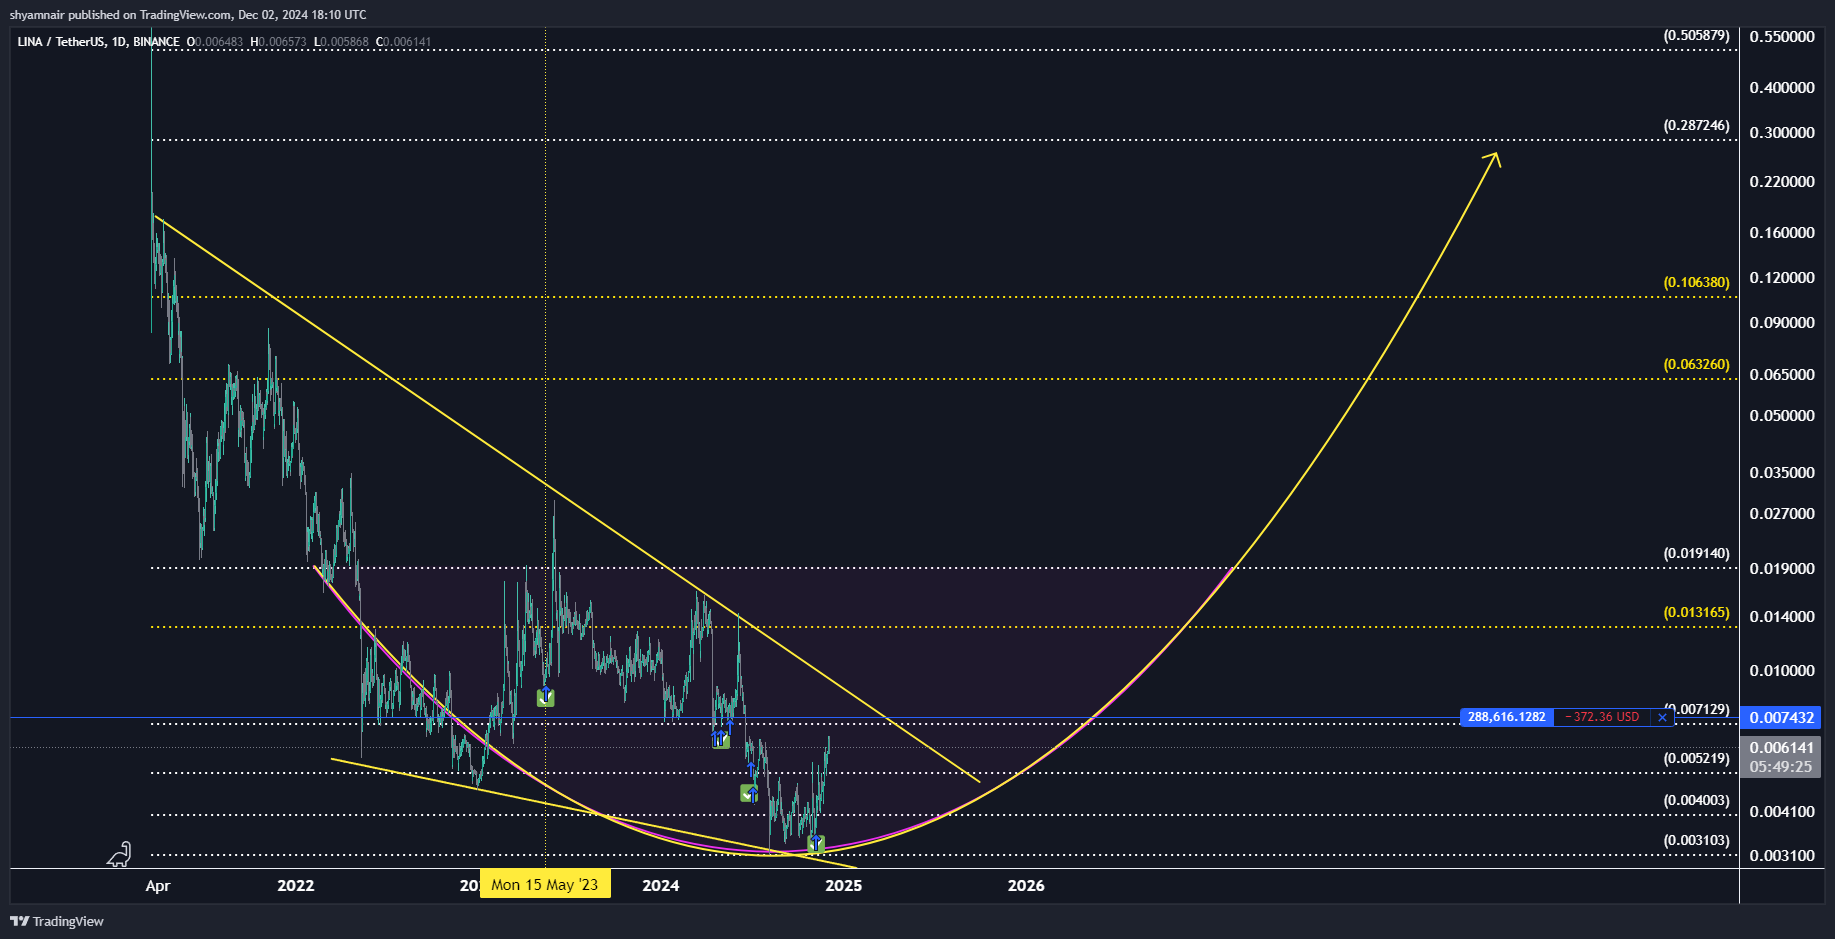Click the yellow (0.063260) level label
This screenshot has height=939, width=1835.
[1696, 364]
